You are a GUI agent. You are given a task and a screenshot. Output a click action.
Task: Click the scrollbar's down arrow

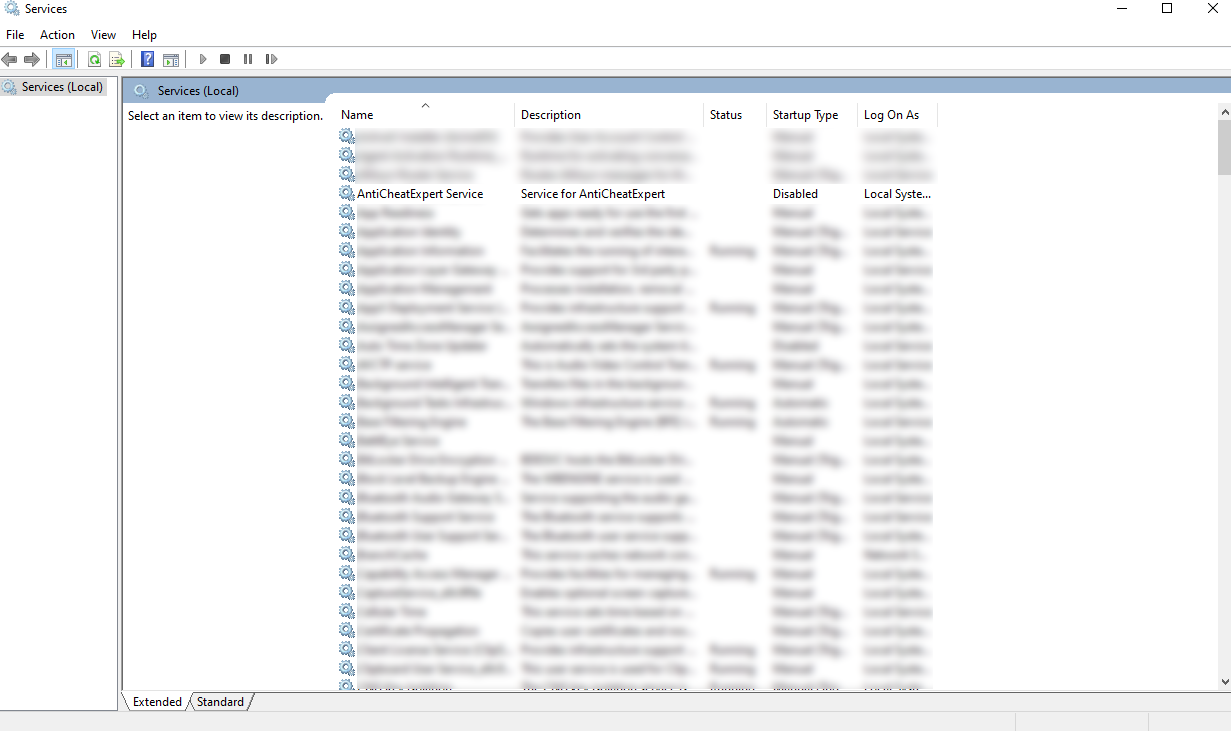1224,681
